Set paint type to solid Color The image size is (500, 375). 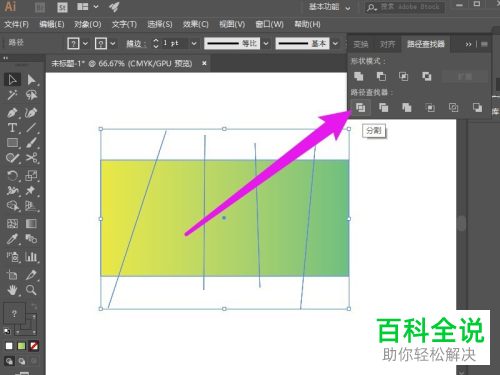9,346
